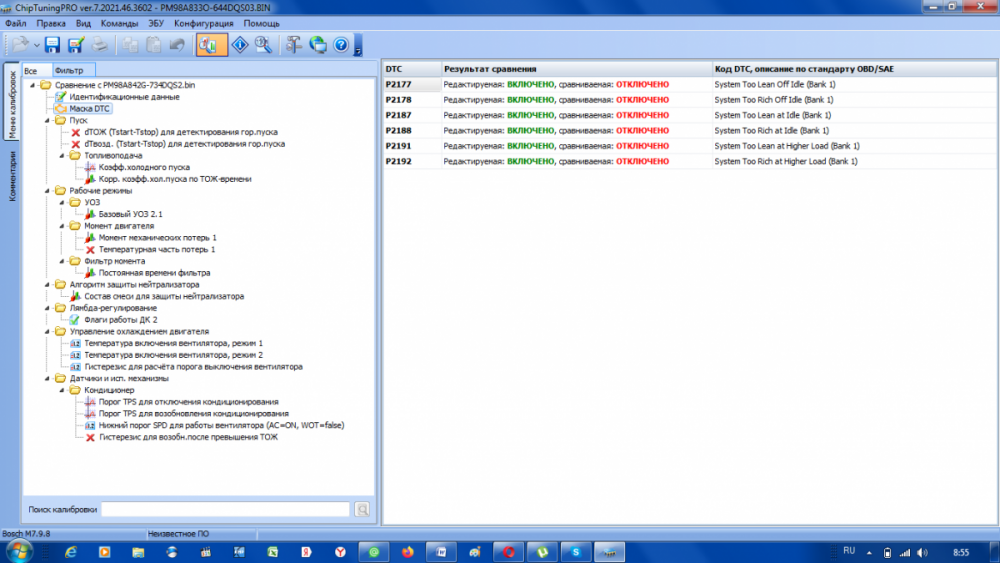Open the Файл menu
Image resolution: width=1000 pixels, height=563 pixels.
(16, 23)
